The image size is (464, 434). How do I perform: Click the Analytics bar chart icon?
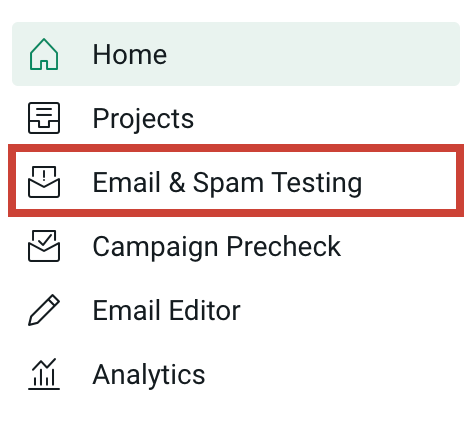(44, 374)
